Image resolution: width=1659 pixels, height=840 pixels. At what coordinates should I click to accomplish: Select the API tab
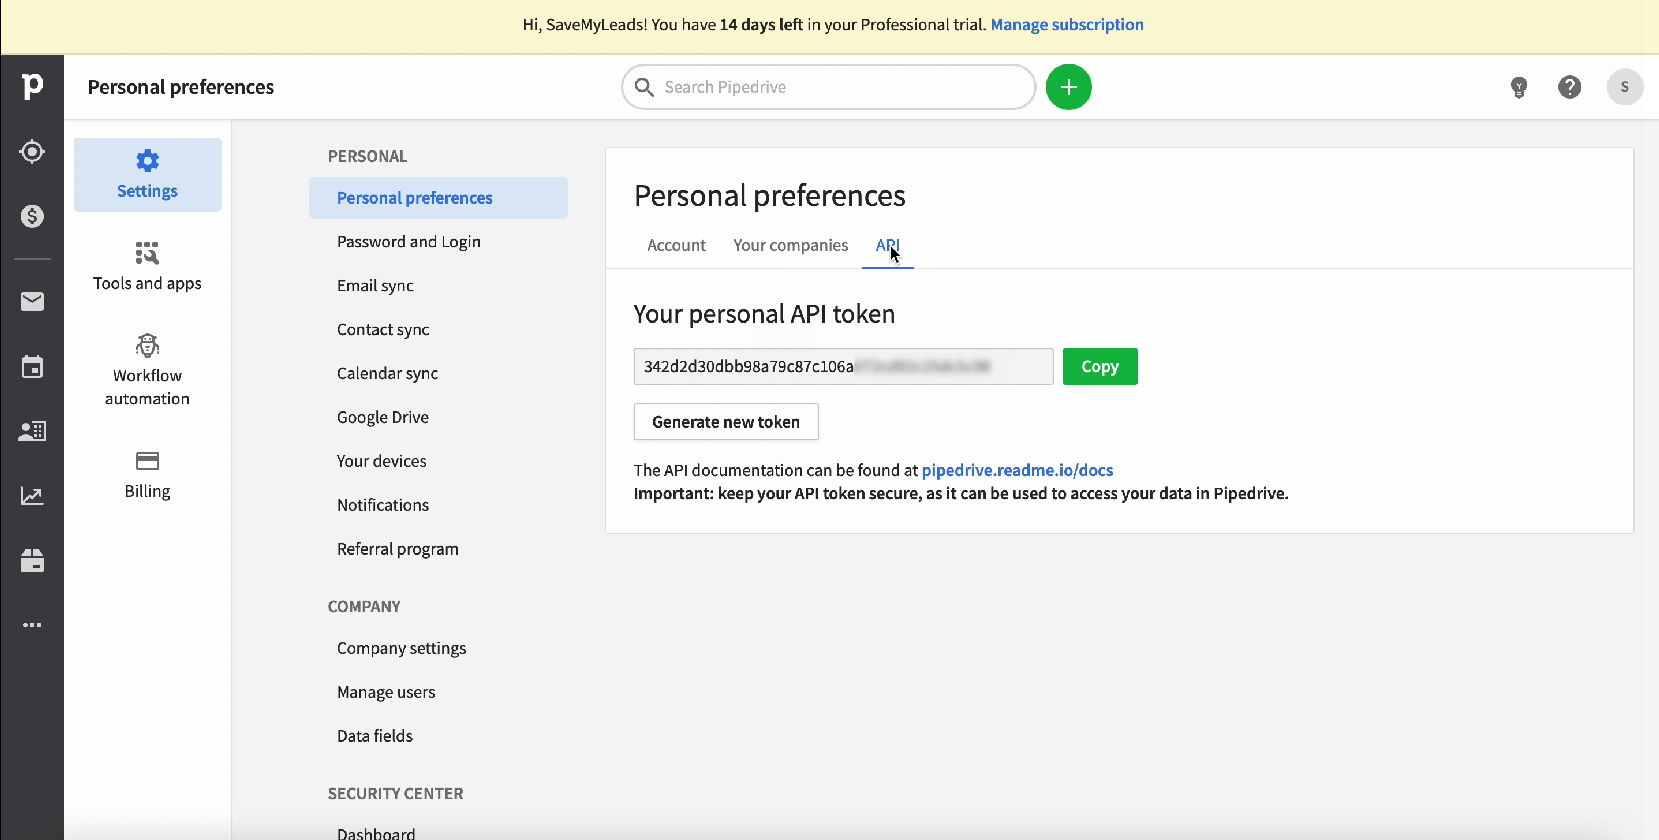[x=888, y=245]
